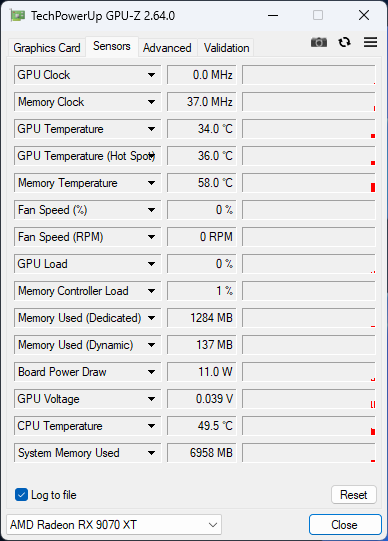Expand the GPU Clock sensor dropdown

pyautogui.click(x=151, y=75)
